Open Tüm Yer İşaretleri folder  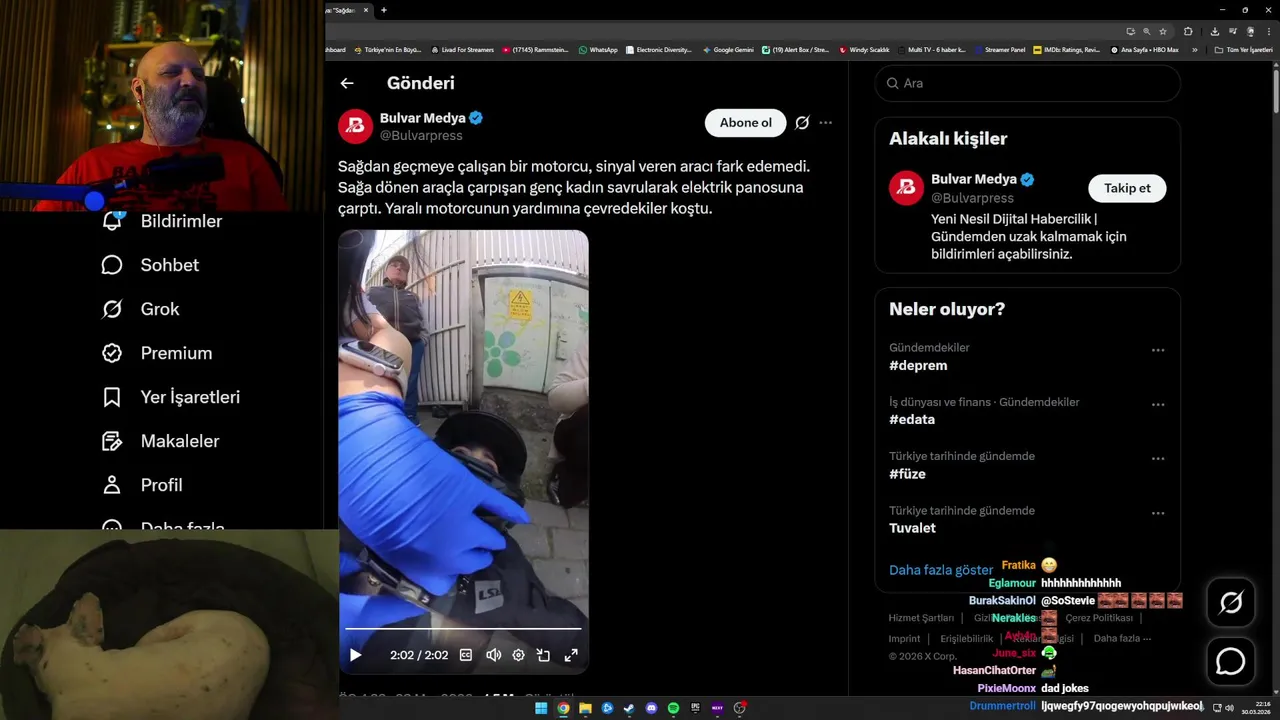coord(1243,49)
